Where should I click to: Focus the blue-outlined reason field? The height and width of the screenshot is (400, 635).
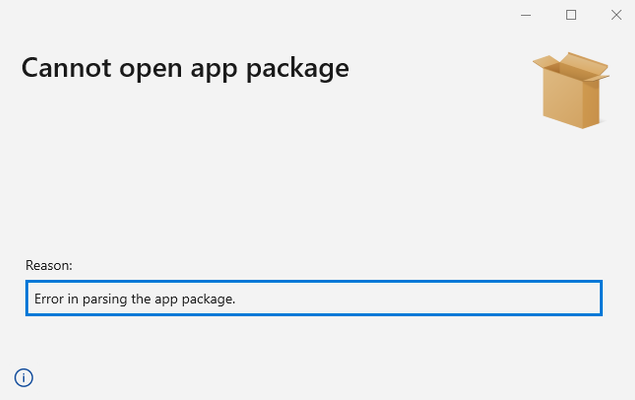click(314, 298)
